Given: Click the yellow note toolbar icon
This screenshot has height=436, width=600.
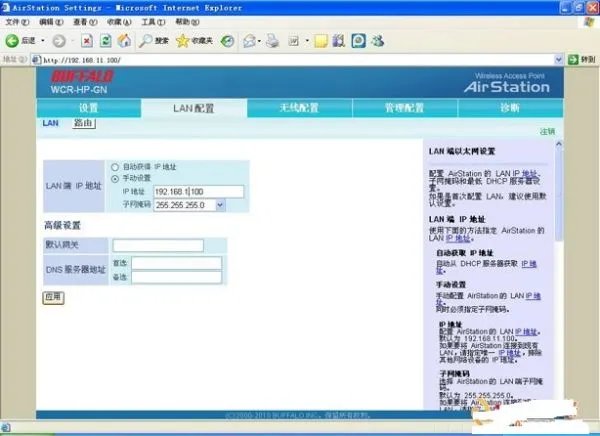Looking at the screenshot, I should point(321,41).
